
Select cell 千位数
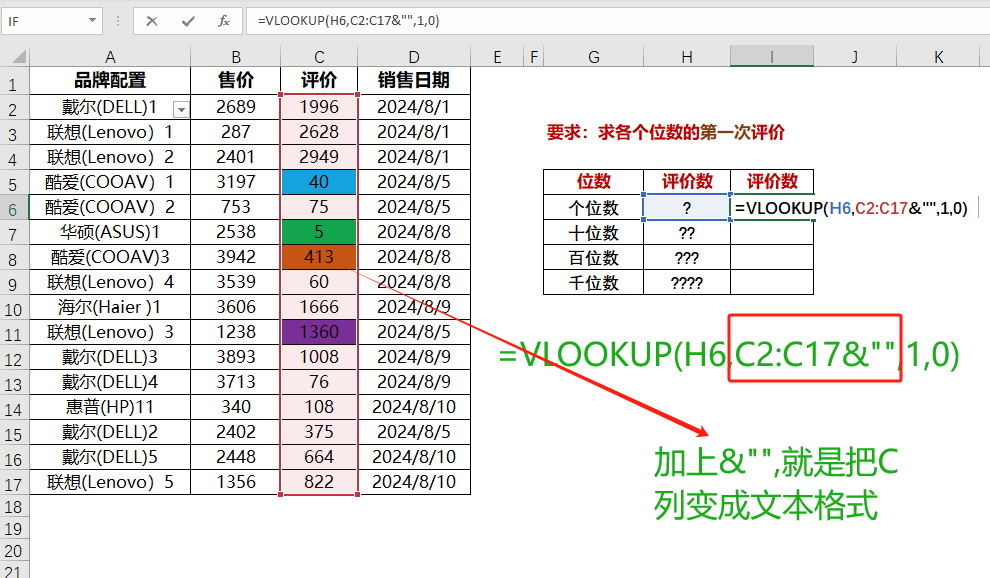coord(593,282)
